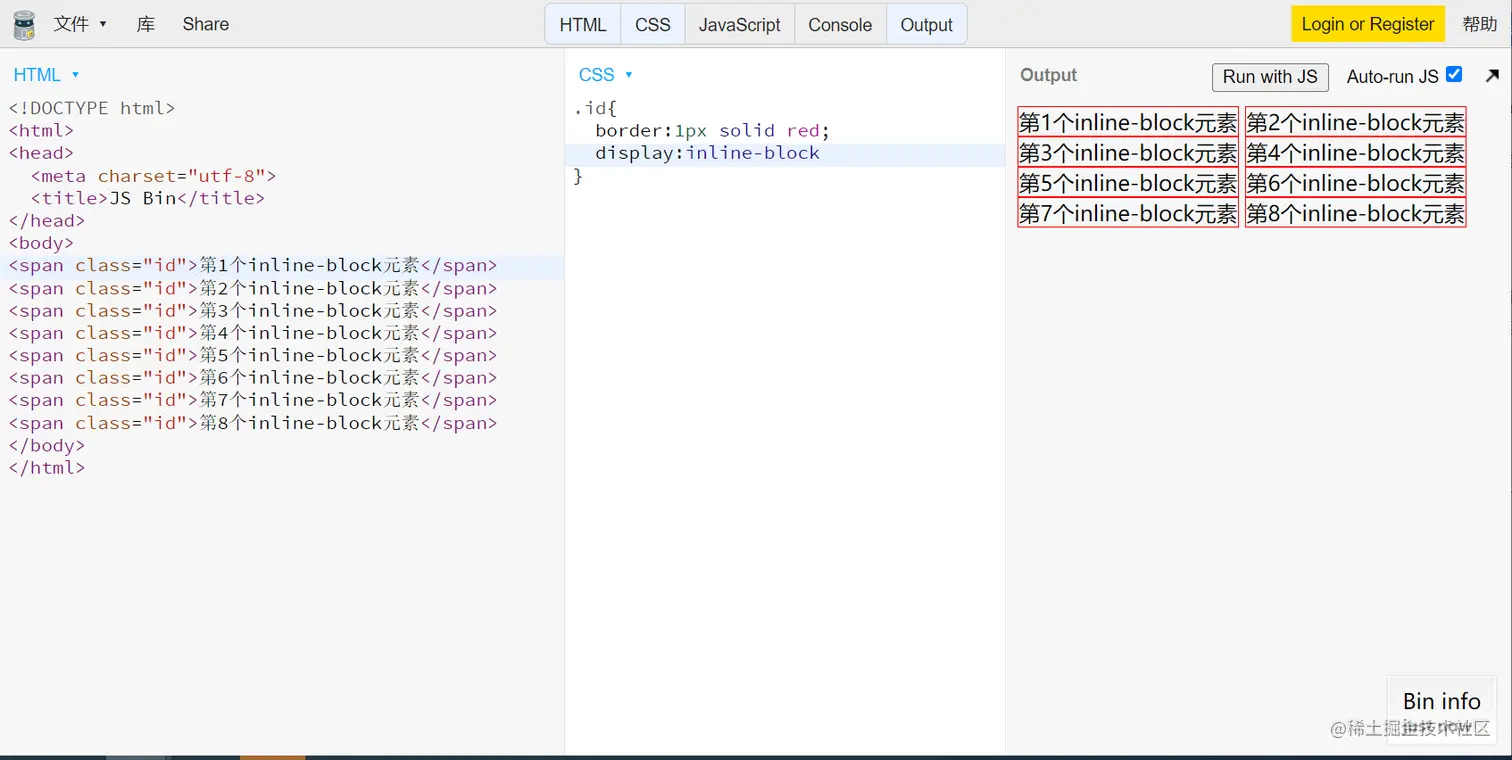Click the span line for 第2个inline-block元素 in HTML
This screenshot has height=760, width=1512.
[x=253, y=289]
